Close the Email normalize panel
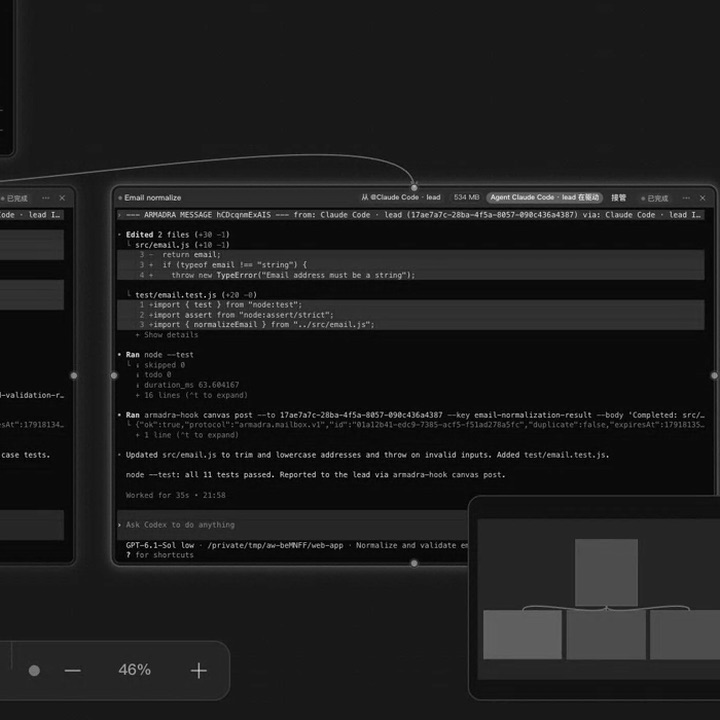Image resolution: width=720 pixels, height=720 pixels. point(703,198)
